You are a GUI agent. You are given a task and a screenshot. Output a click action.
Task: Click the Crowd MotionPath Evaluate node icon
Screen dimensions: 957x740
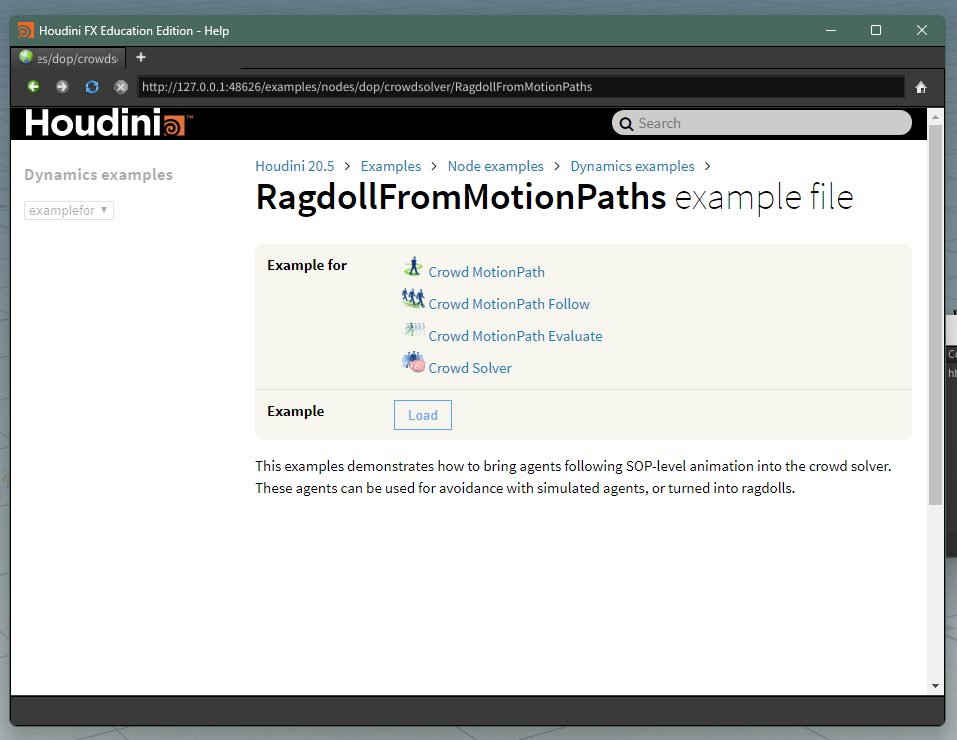coord(414,330)
